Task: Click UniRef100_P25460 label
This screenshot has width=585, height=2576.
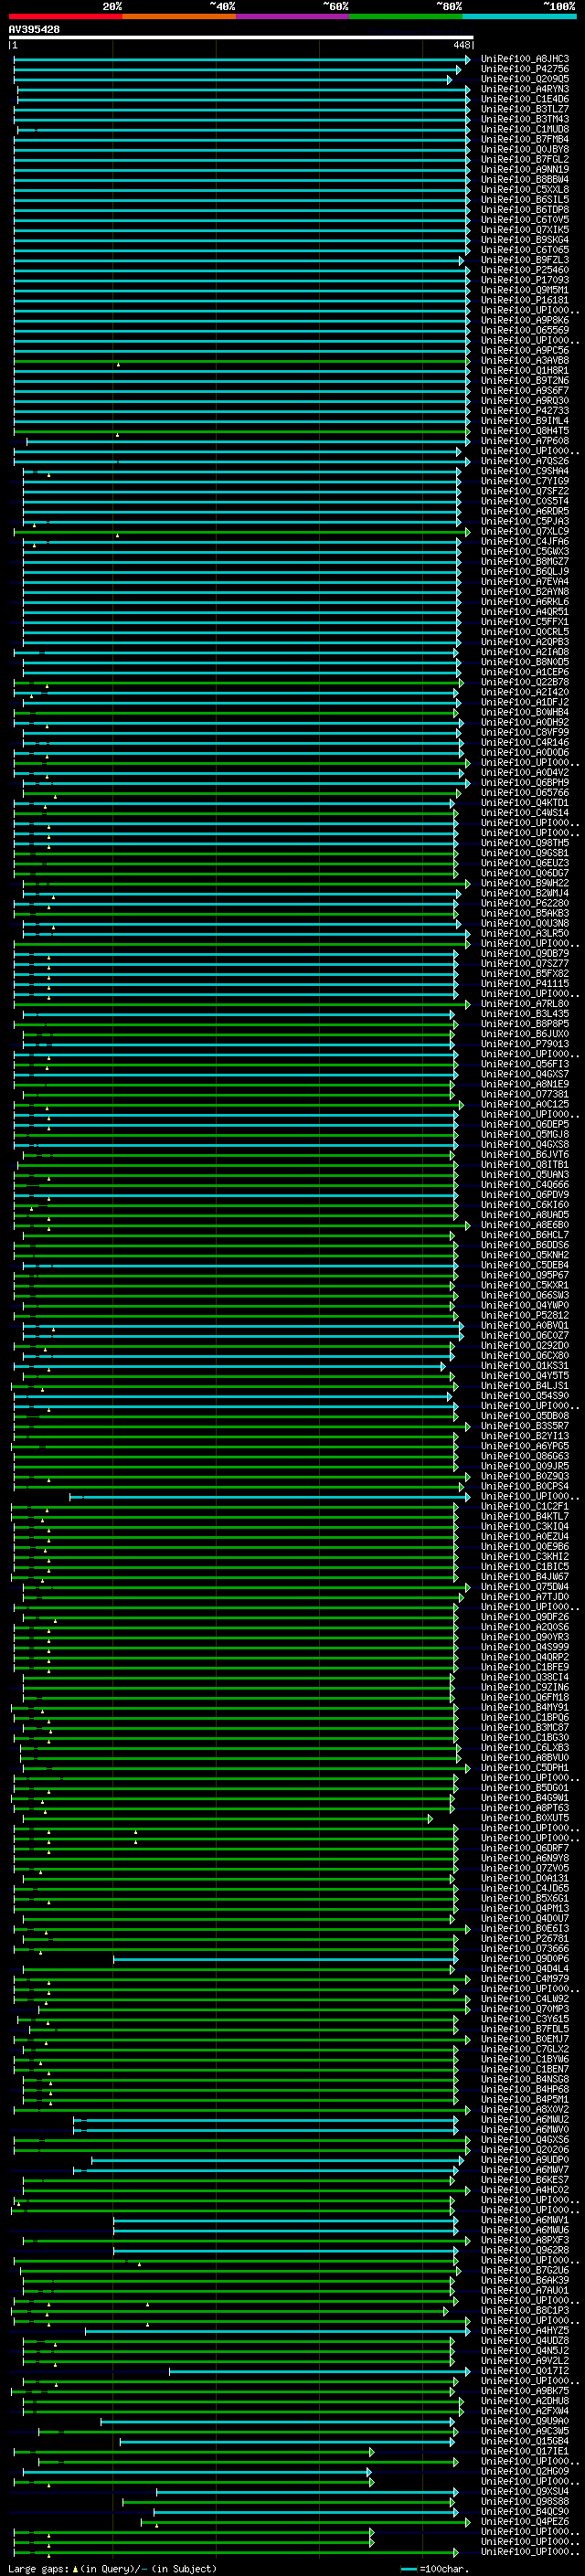Action: coord(525,270)
